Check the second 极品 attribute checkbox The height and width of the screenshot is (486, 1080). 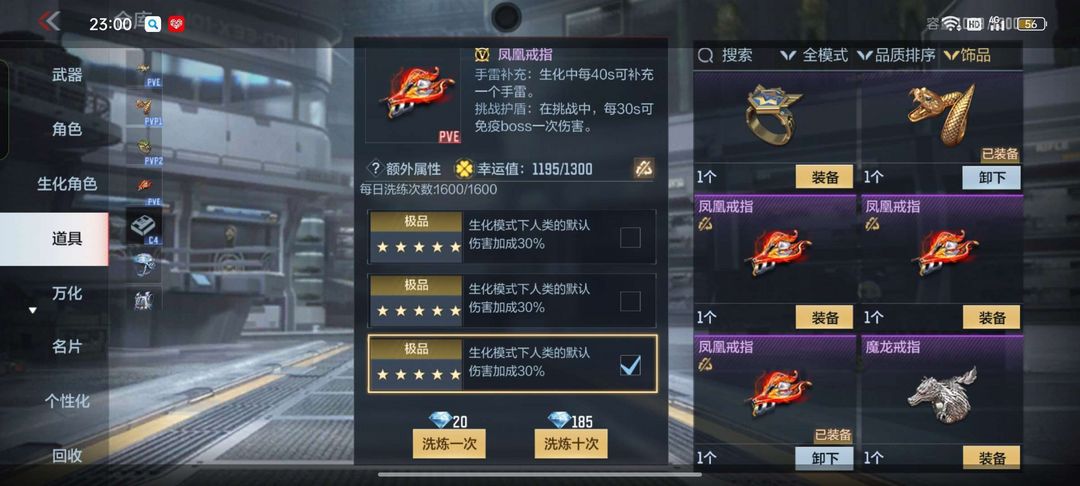click(x=630, y=302)
